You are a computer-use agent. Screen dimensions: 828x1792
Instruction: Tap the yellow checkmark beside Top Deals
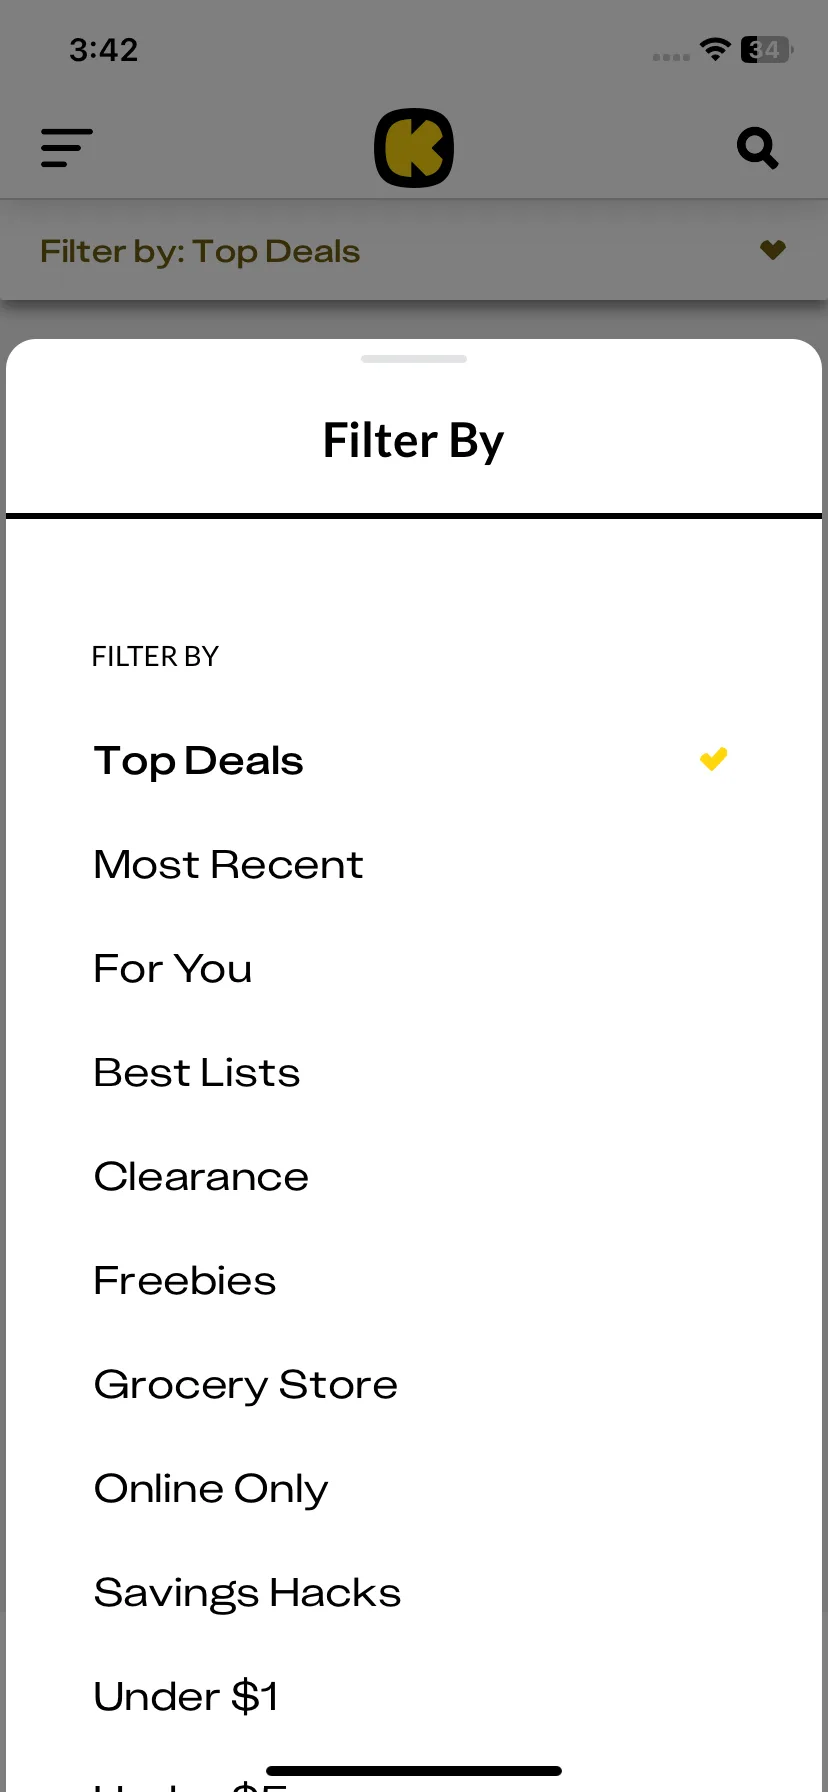(x=713, y=760)
